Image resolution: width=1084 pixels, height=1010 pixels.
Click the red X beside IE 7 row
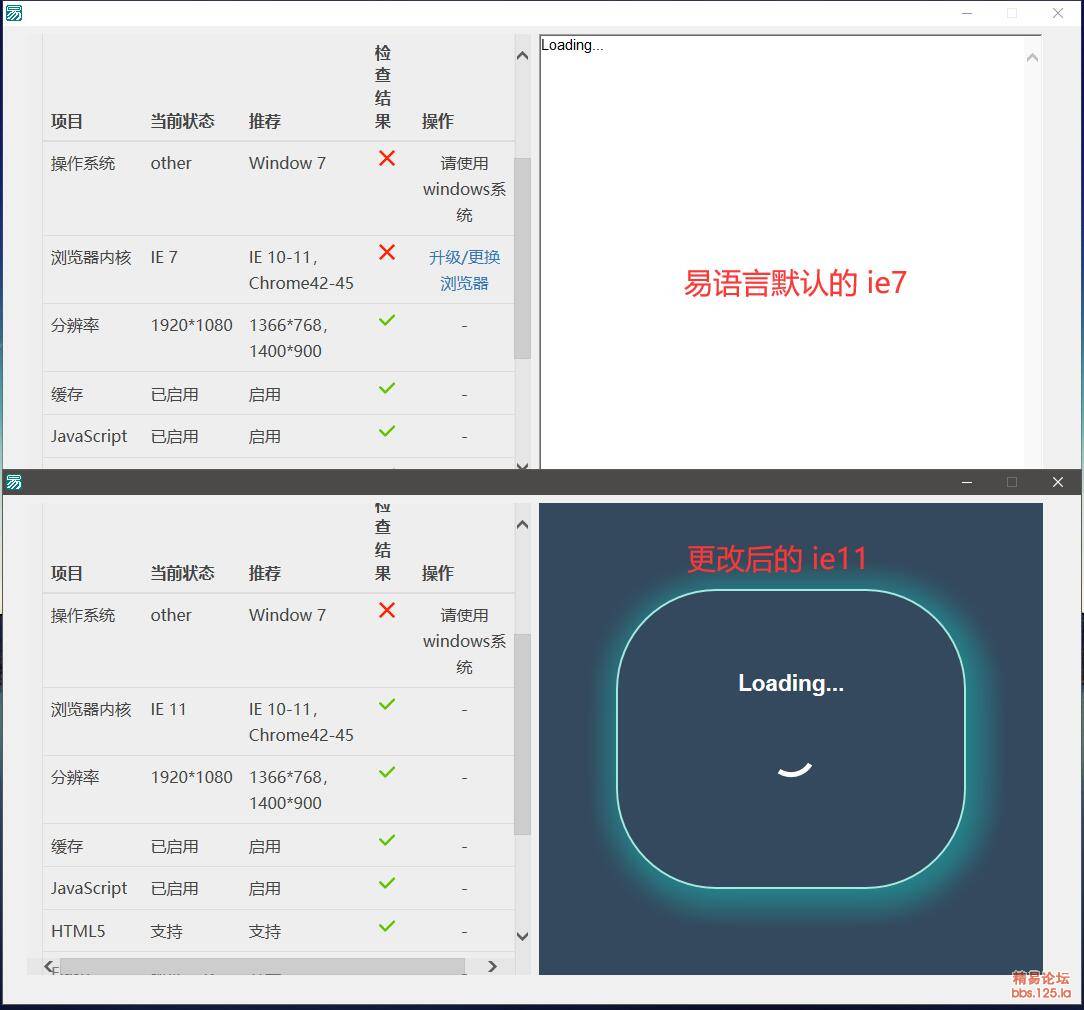[387, 252]
